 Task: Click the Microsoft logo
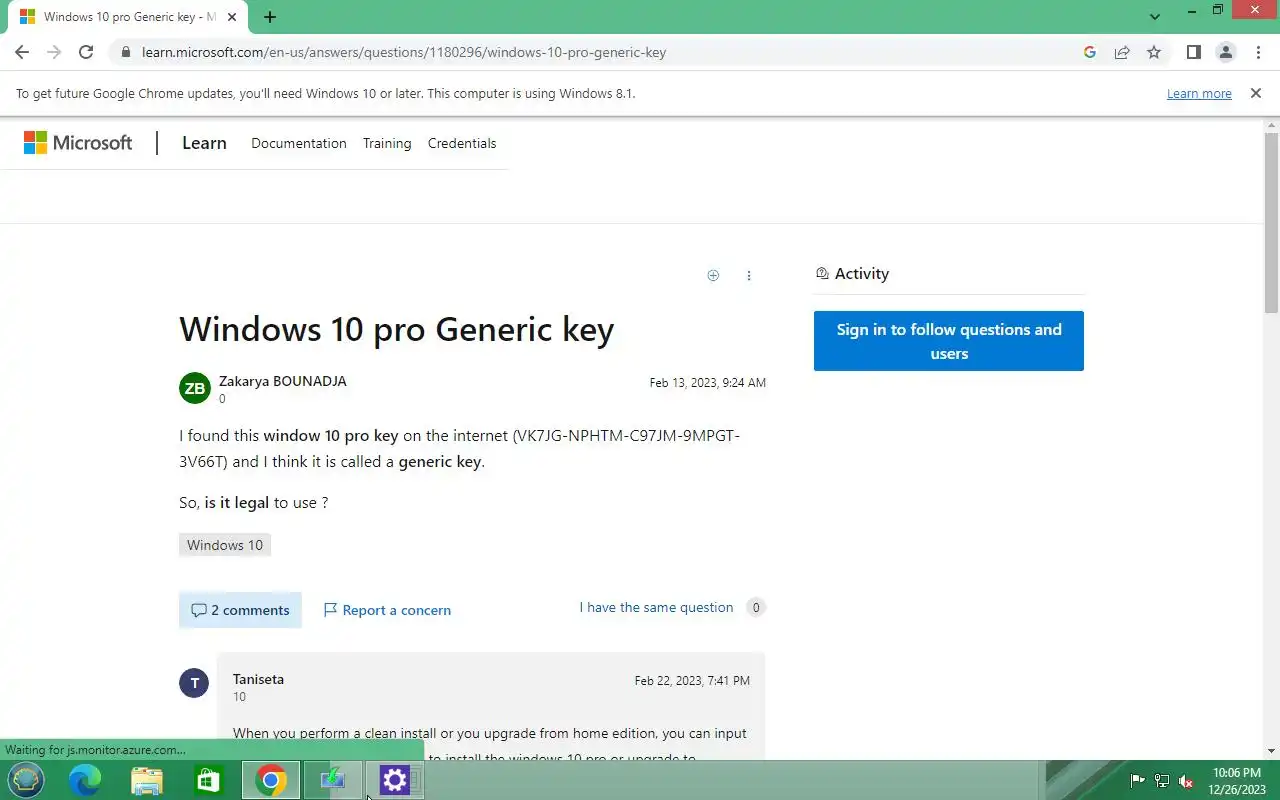pos(78,143)
